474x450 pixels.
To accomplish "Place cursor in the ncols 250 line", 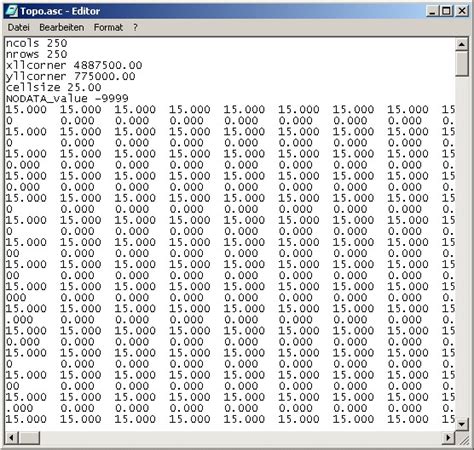I will coord(37,43).
